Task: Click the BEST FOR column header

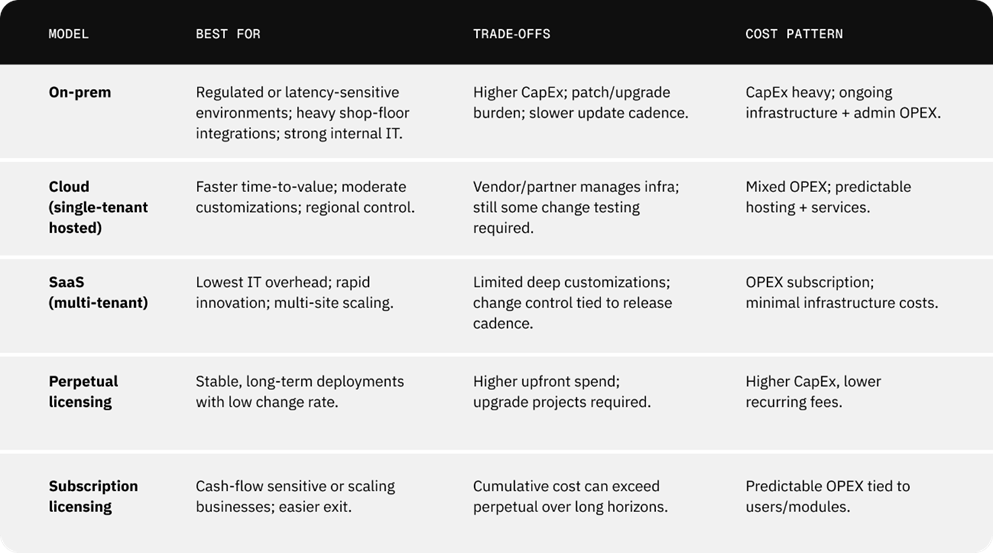Action: click(x=228, y=34)
